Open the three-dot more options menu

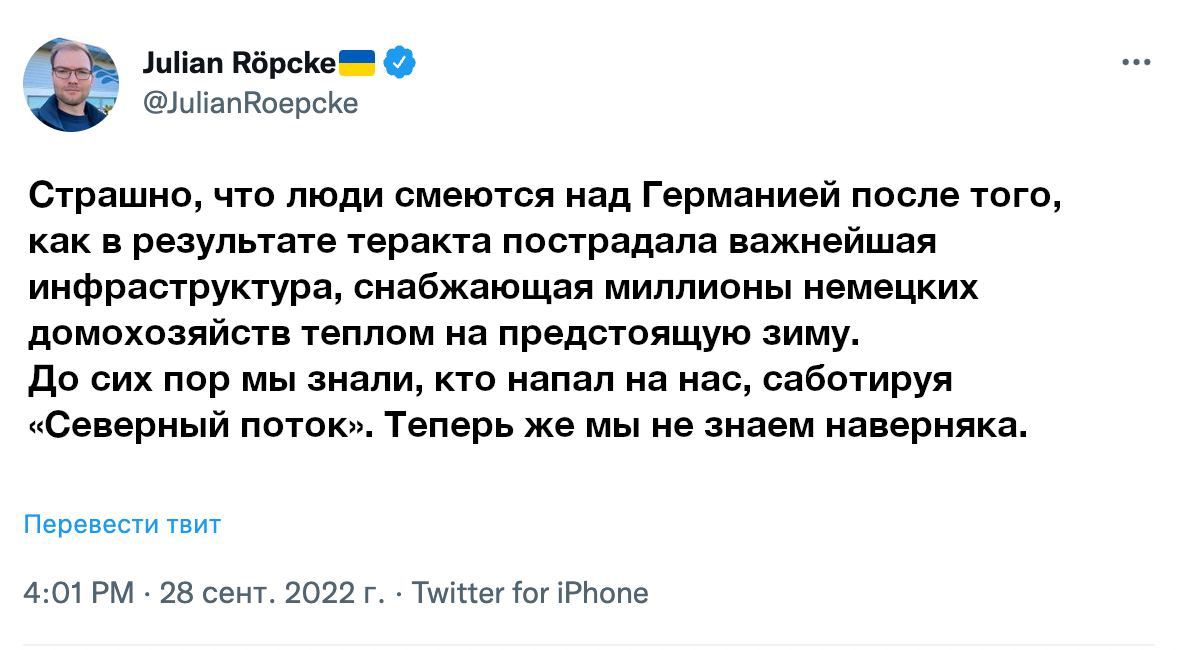click(x=1136, y=62)
